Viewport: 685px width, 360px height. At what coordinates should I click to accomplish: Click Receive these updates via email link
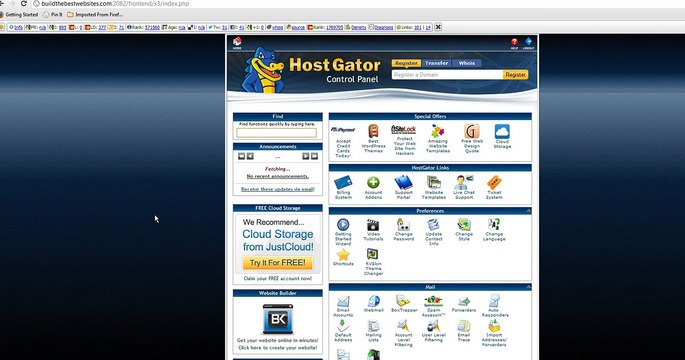click(x=277, y=189)
